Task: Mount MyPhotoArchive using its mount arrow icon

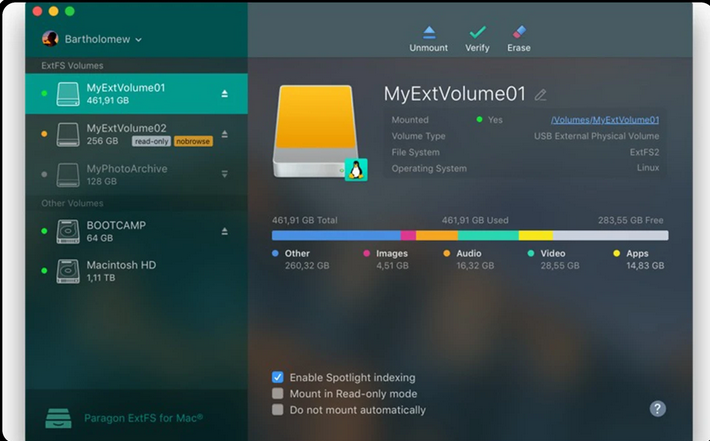Action: pos(225,174)
